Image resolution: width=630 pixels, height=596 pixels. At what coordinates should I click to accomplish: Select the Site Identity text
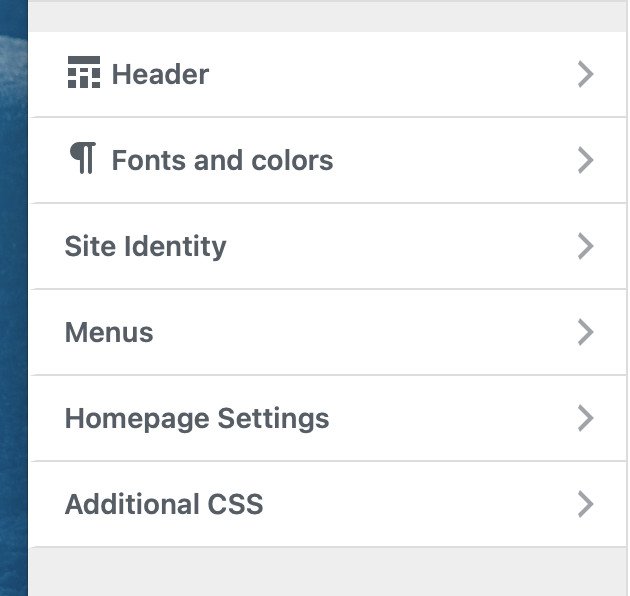[145, 246]
